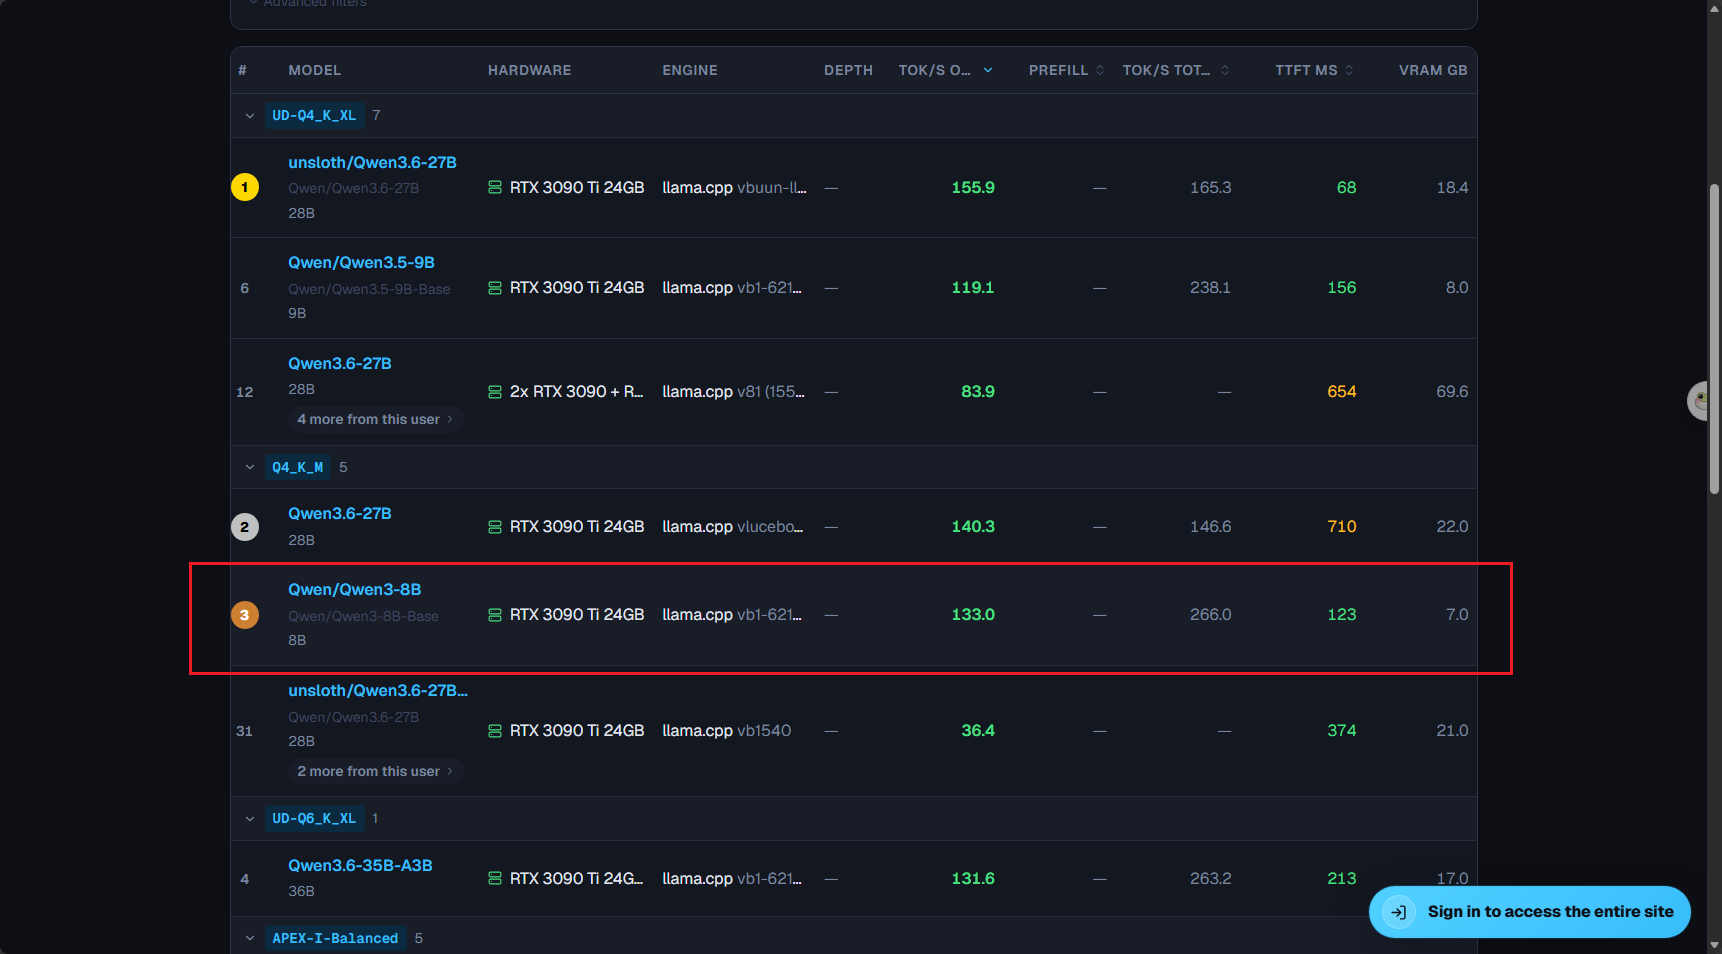Collapse the UD-Q6_K_XL group chevron
1722x954 pixels.
[250, 819]
